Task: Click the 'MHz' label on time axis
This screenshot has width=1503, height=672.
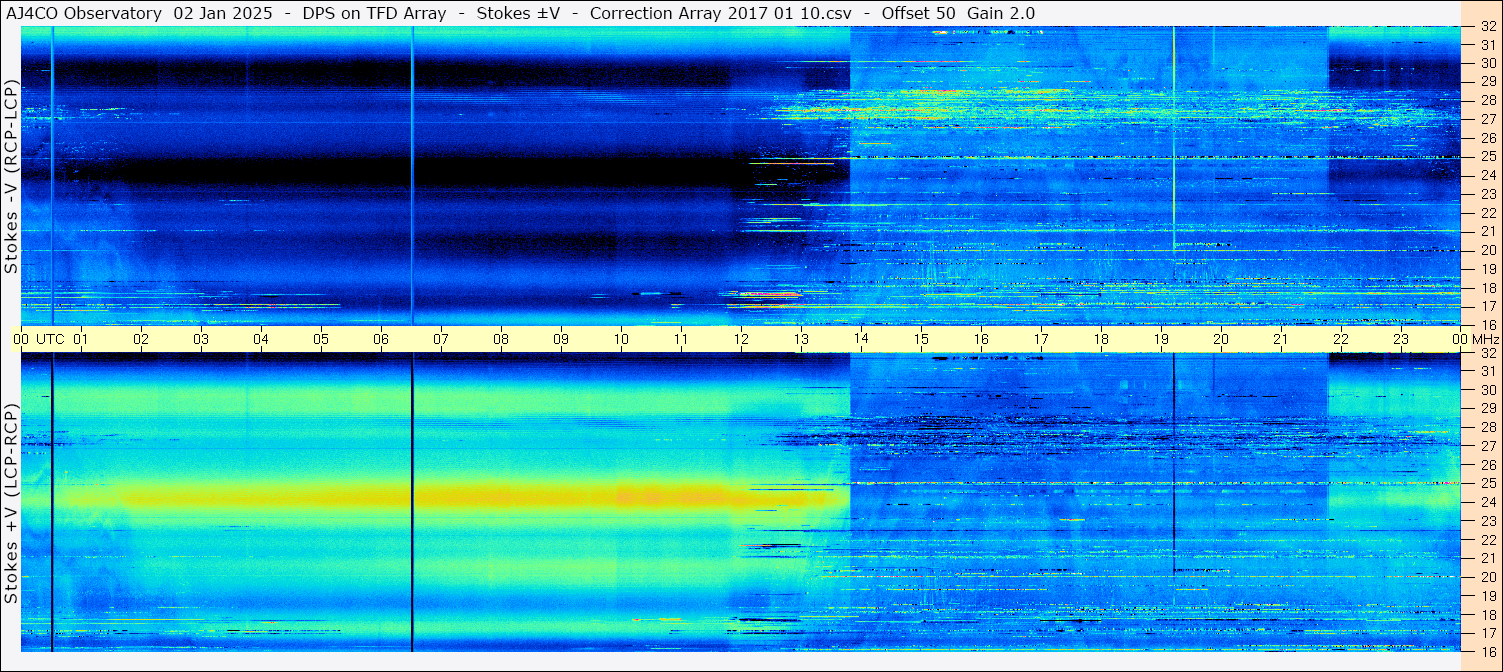Action: (1485, 339)
